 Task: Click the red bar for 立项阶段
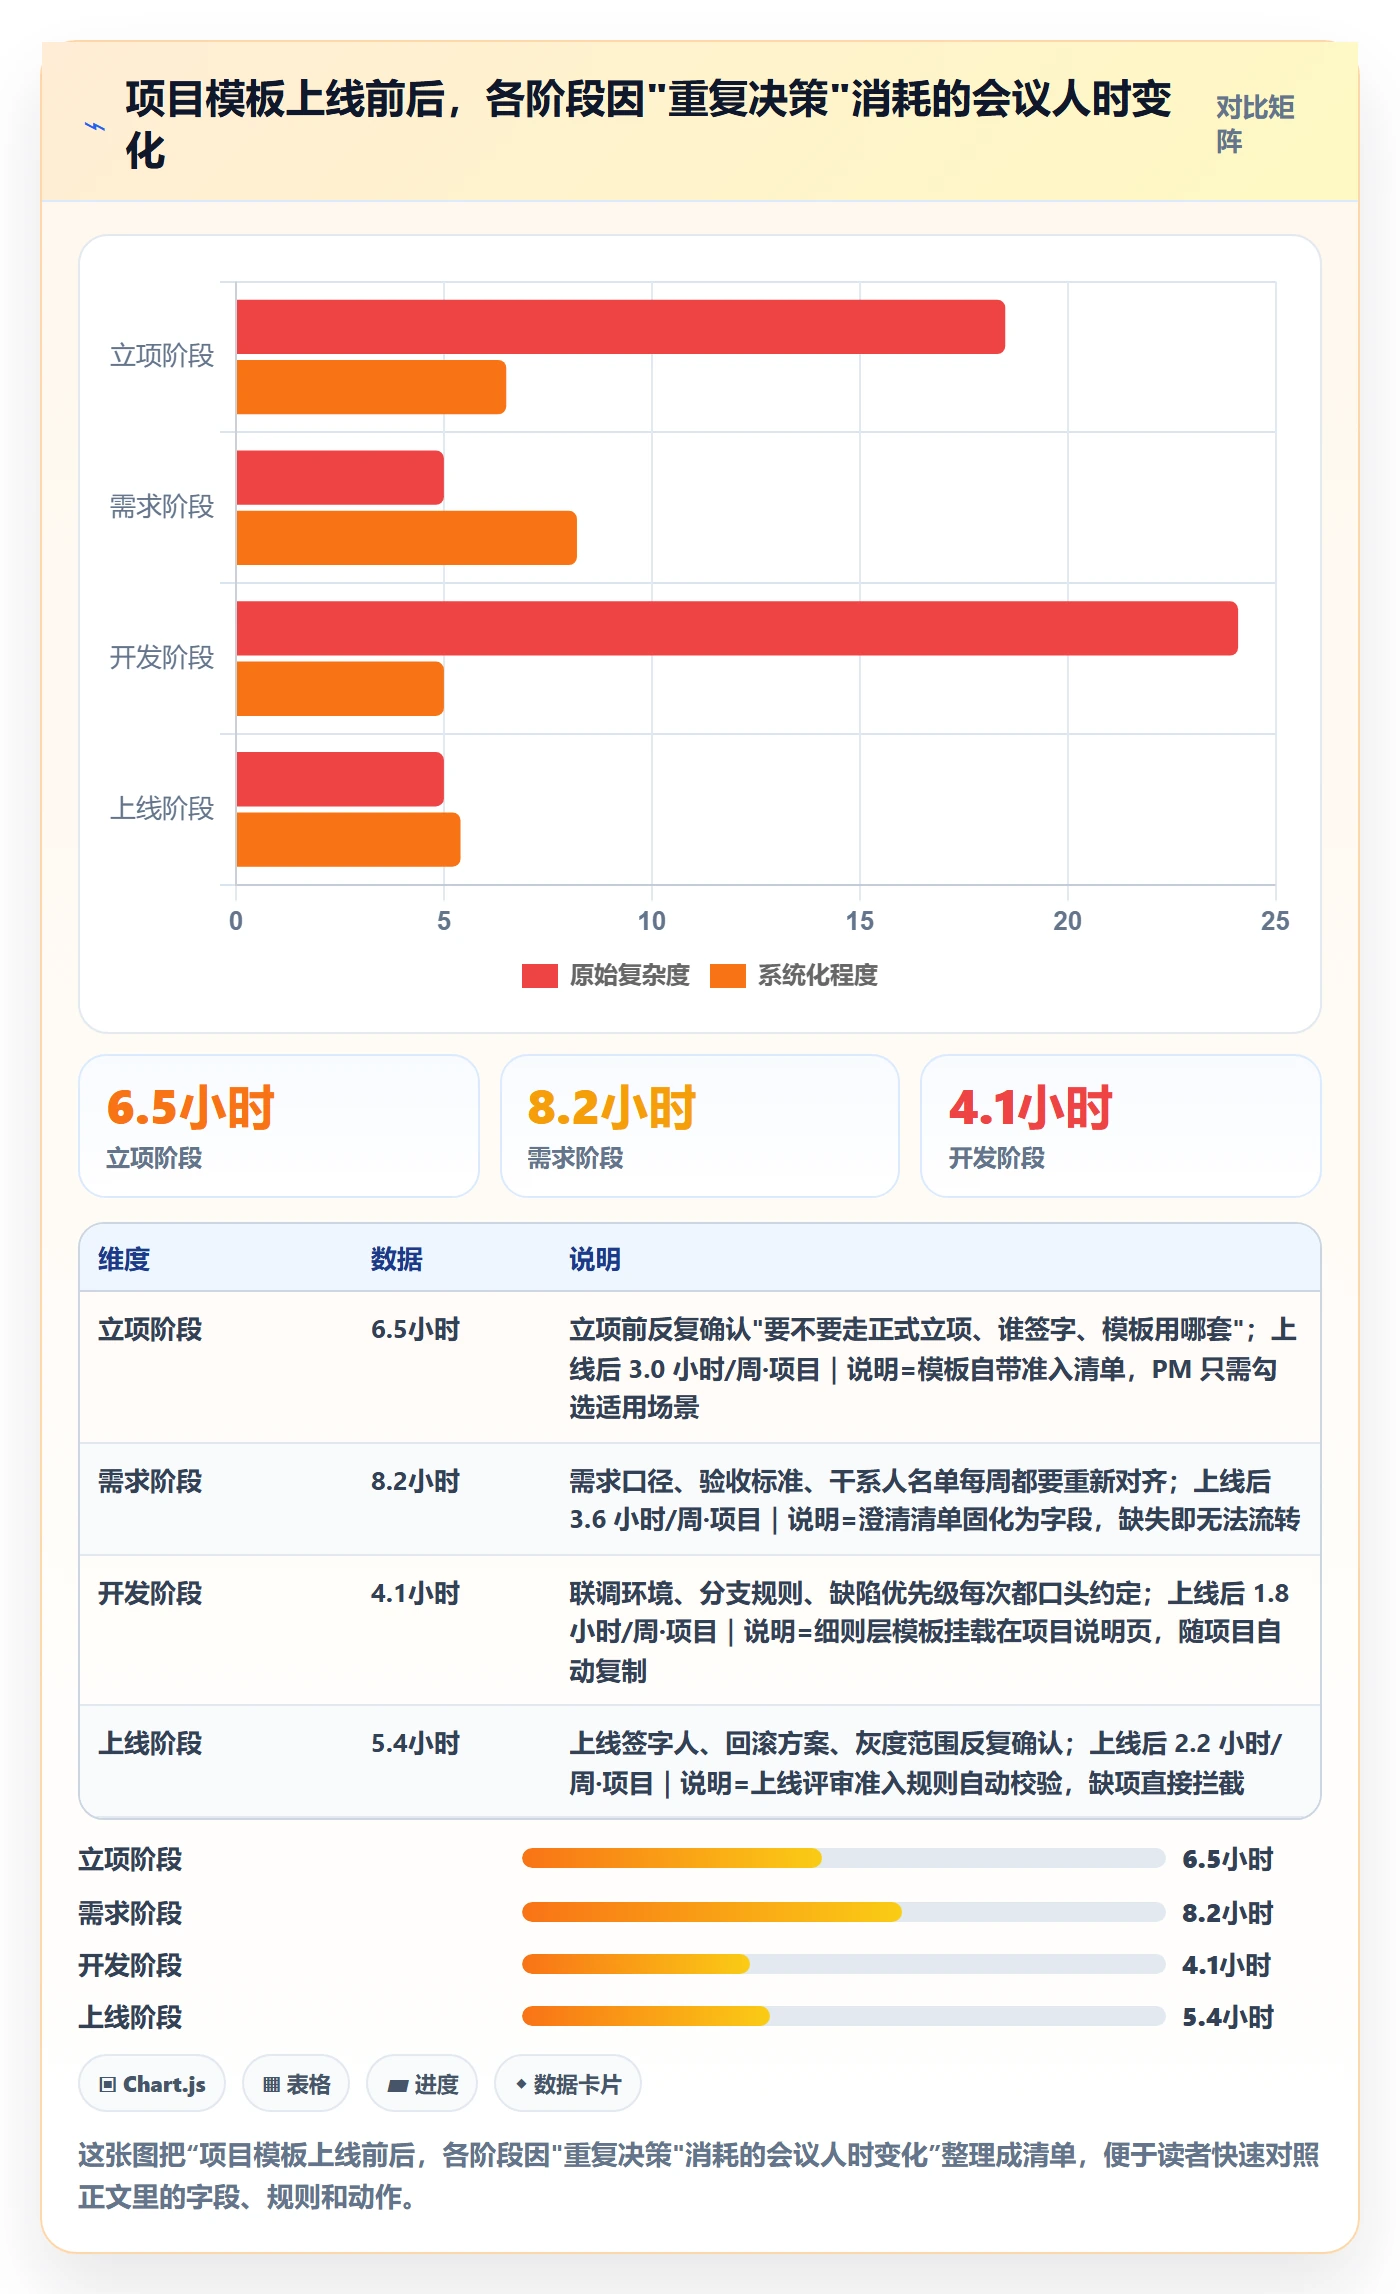click(x=620, y=327)
